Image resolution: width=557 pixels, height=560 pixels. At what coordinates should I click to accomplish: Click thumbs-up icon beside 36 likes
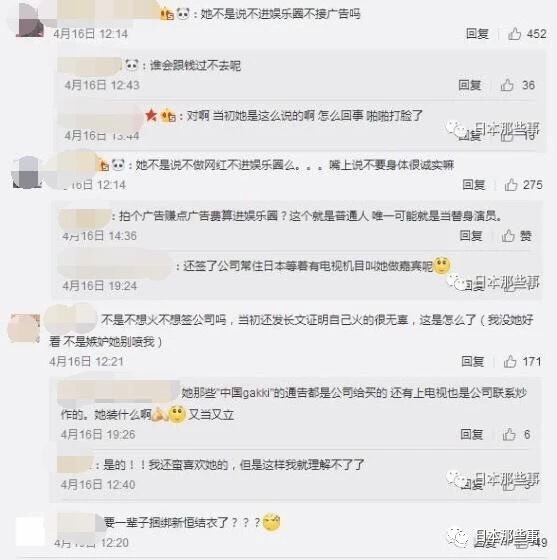click(507, 85)
